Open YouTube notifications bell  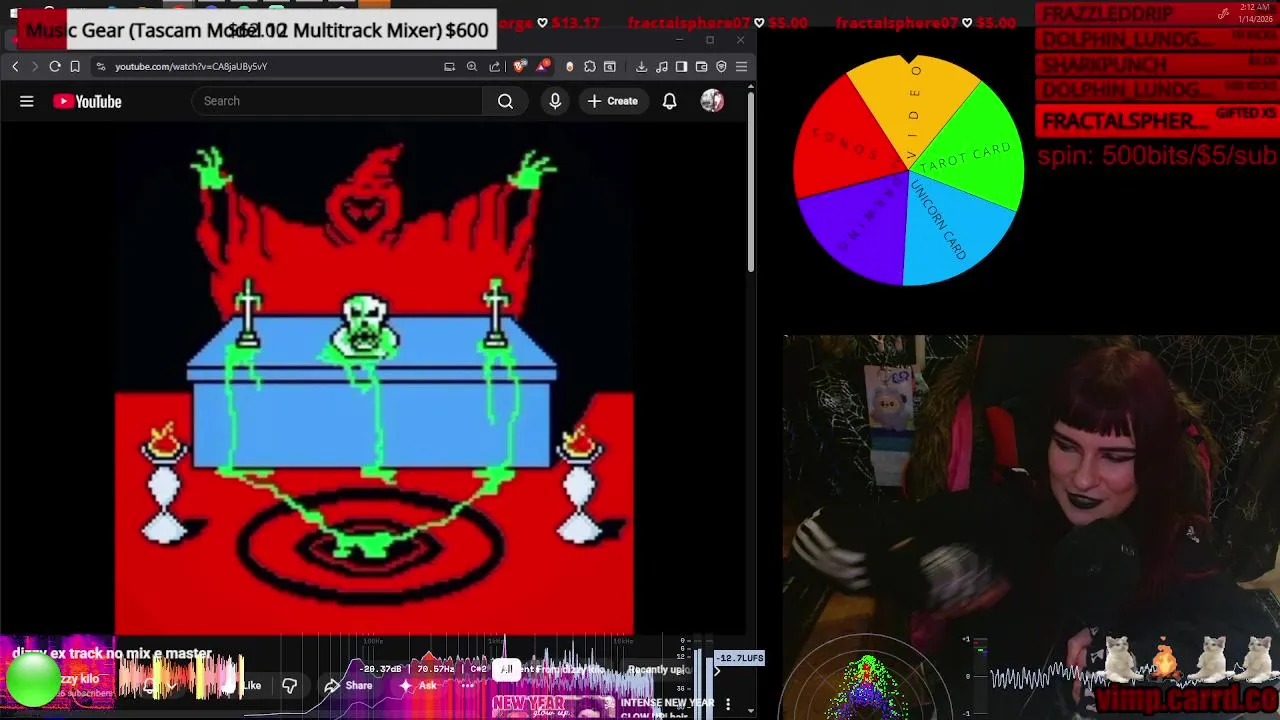669,101
